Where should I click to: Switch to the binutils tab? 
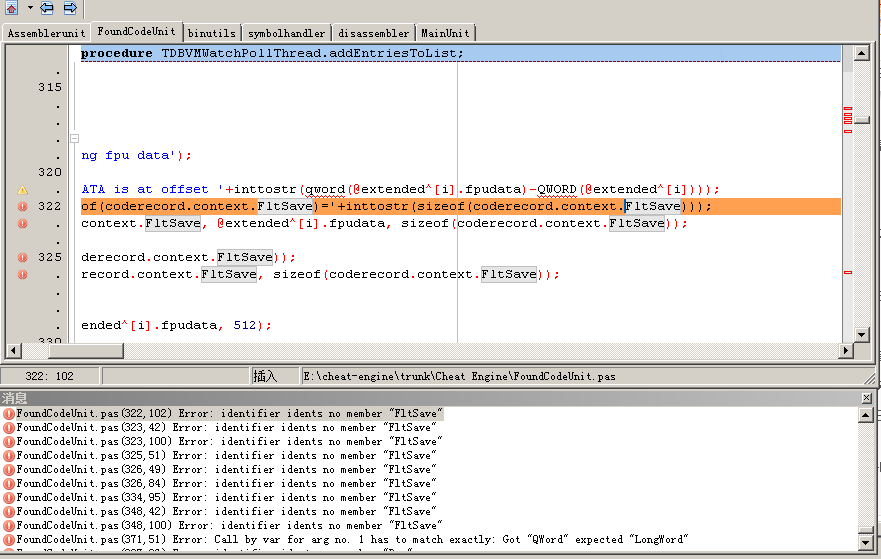click(211, 33)
